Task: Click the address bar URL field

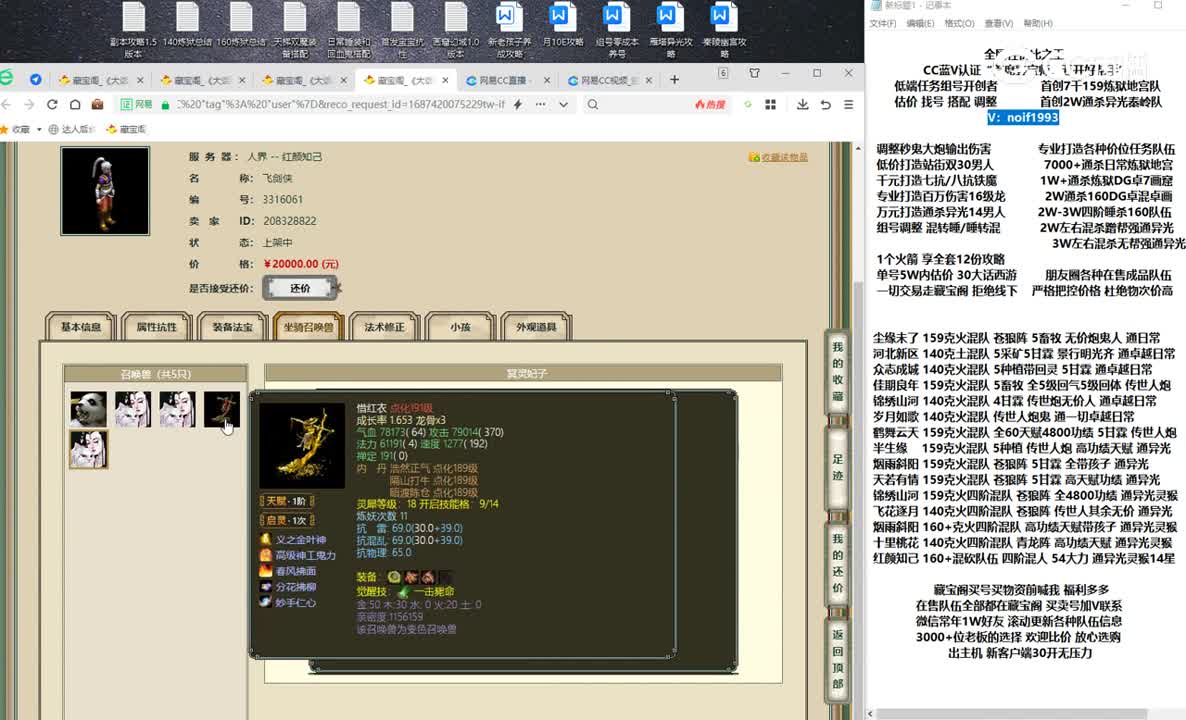Action: point(340,104)
